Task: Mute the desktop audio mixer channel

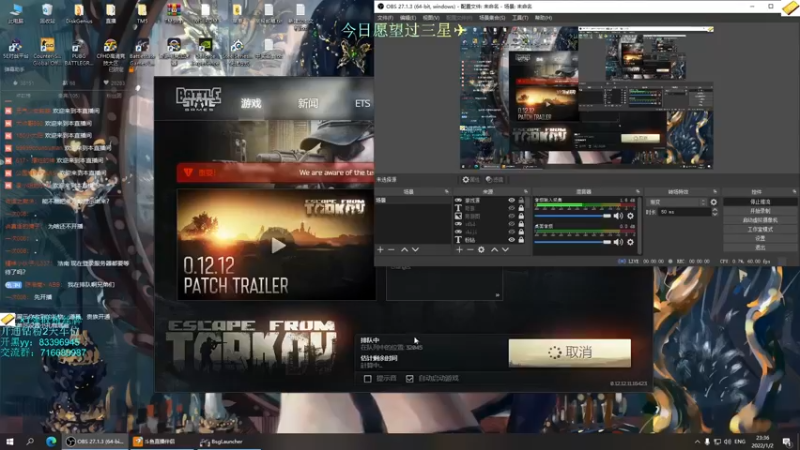Action: pos(618,242)
